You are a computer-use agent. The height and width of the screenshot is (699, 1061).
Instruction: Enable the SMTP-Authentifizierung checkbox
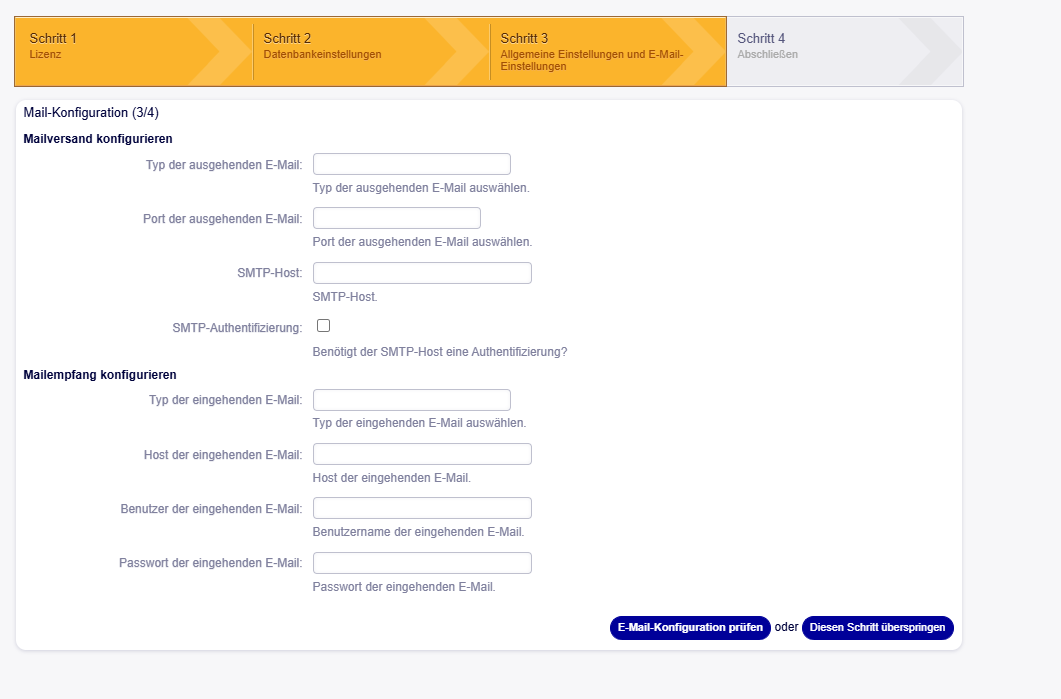(323, 326)
